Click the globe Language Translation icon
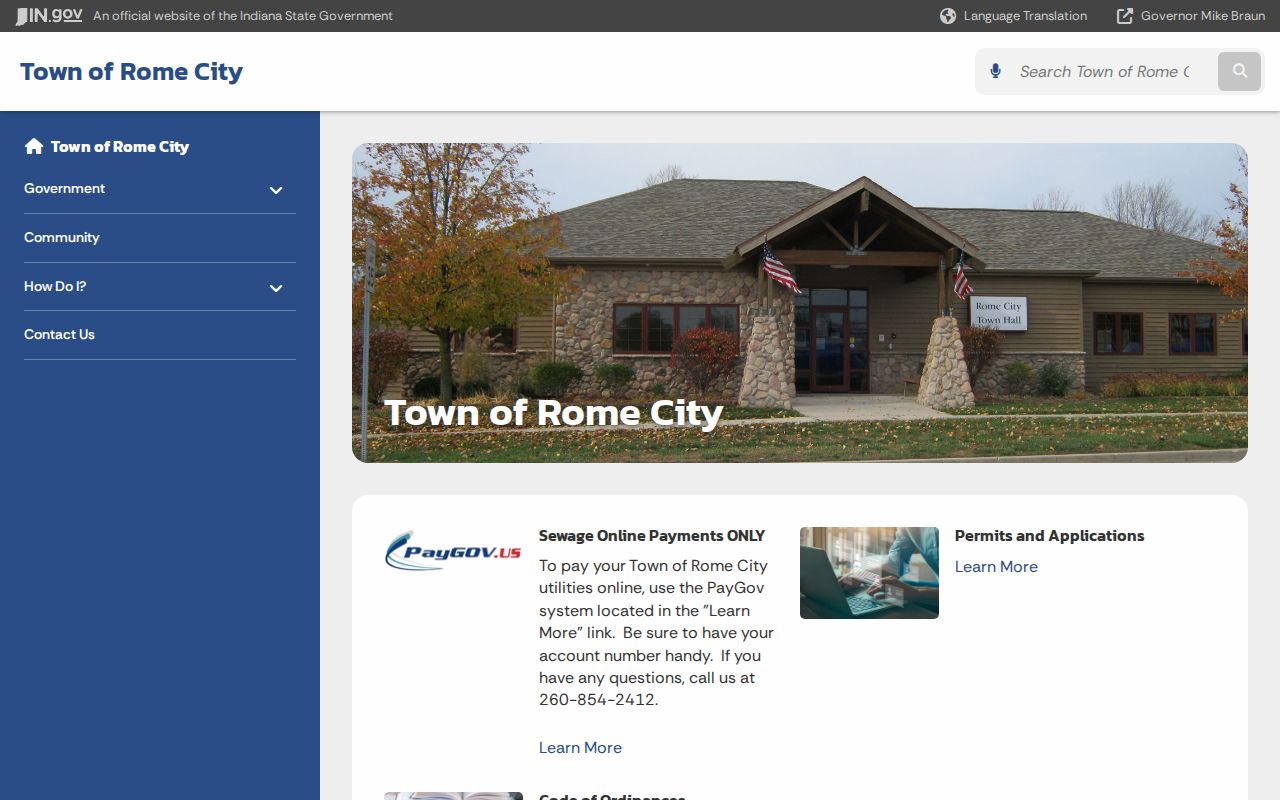The image size is (1280, 800). coord(948,16)
